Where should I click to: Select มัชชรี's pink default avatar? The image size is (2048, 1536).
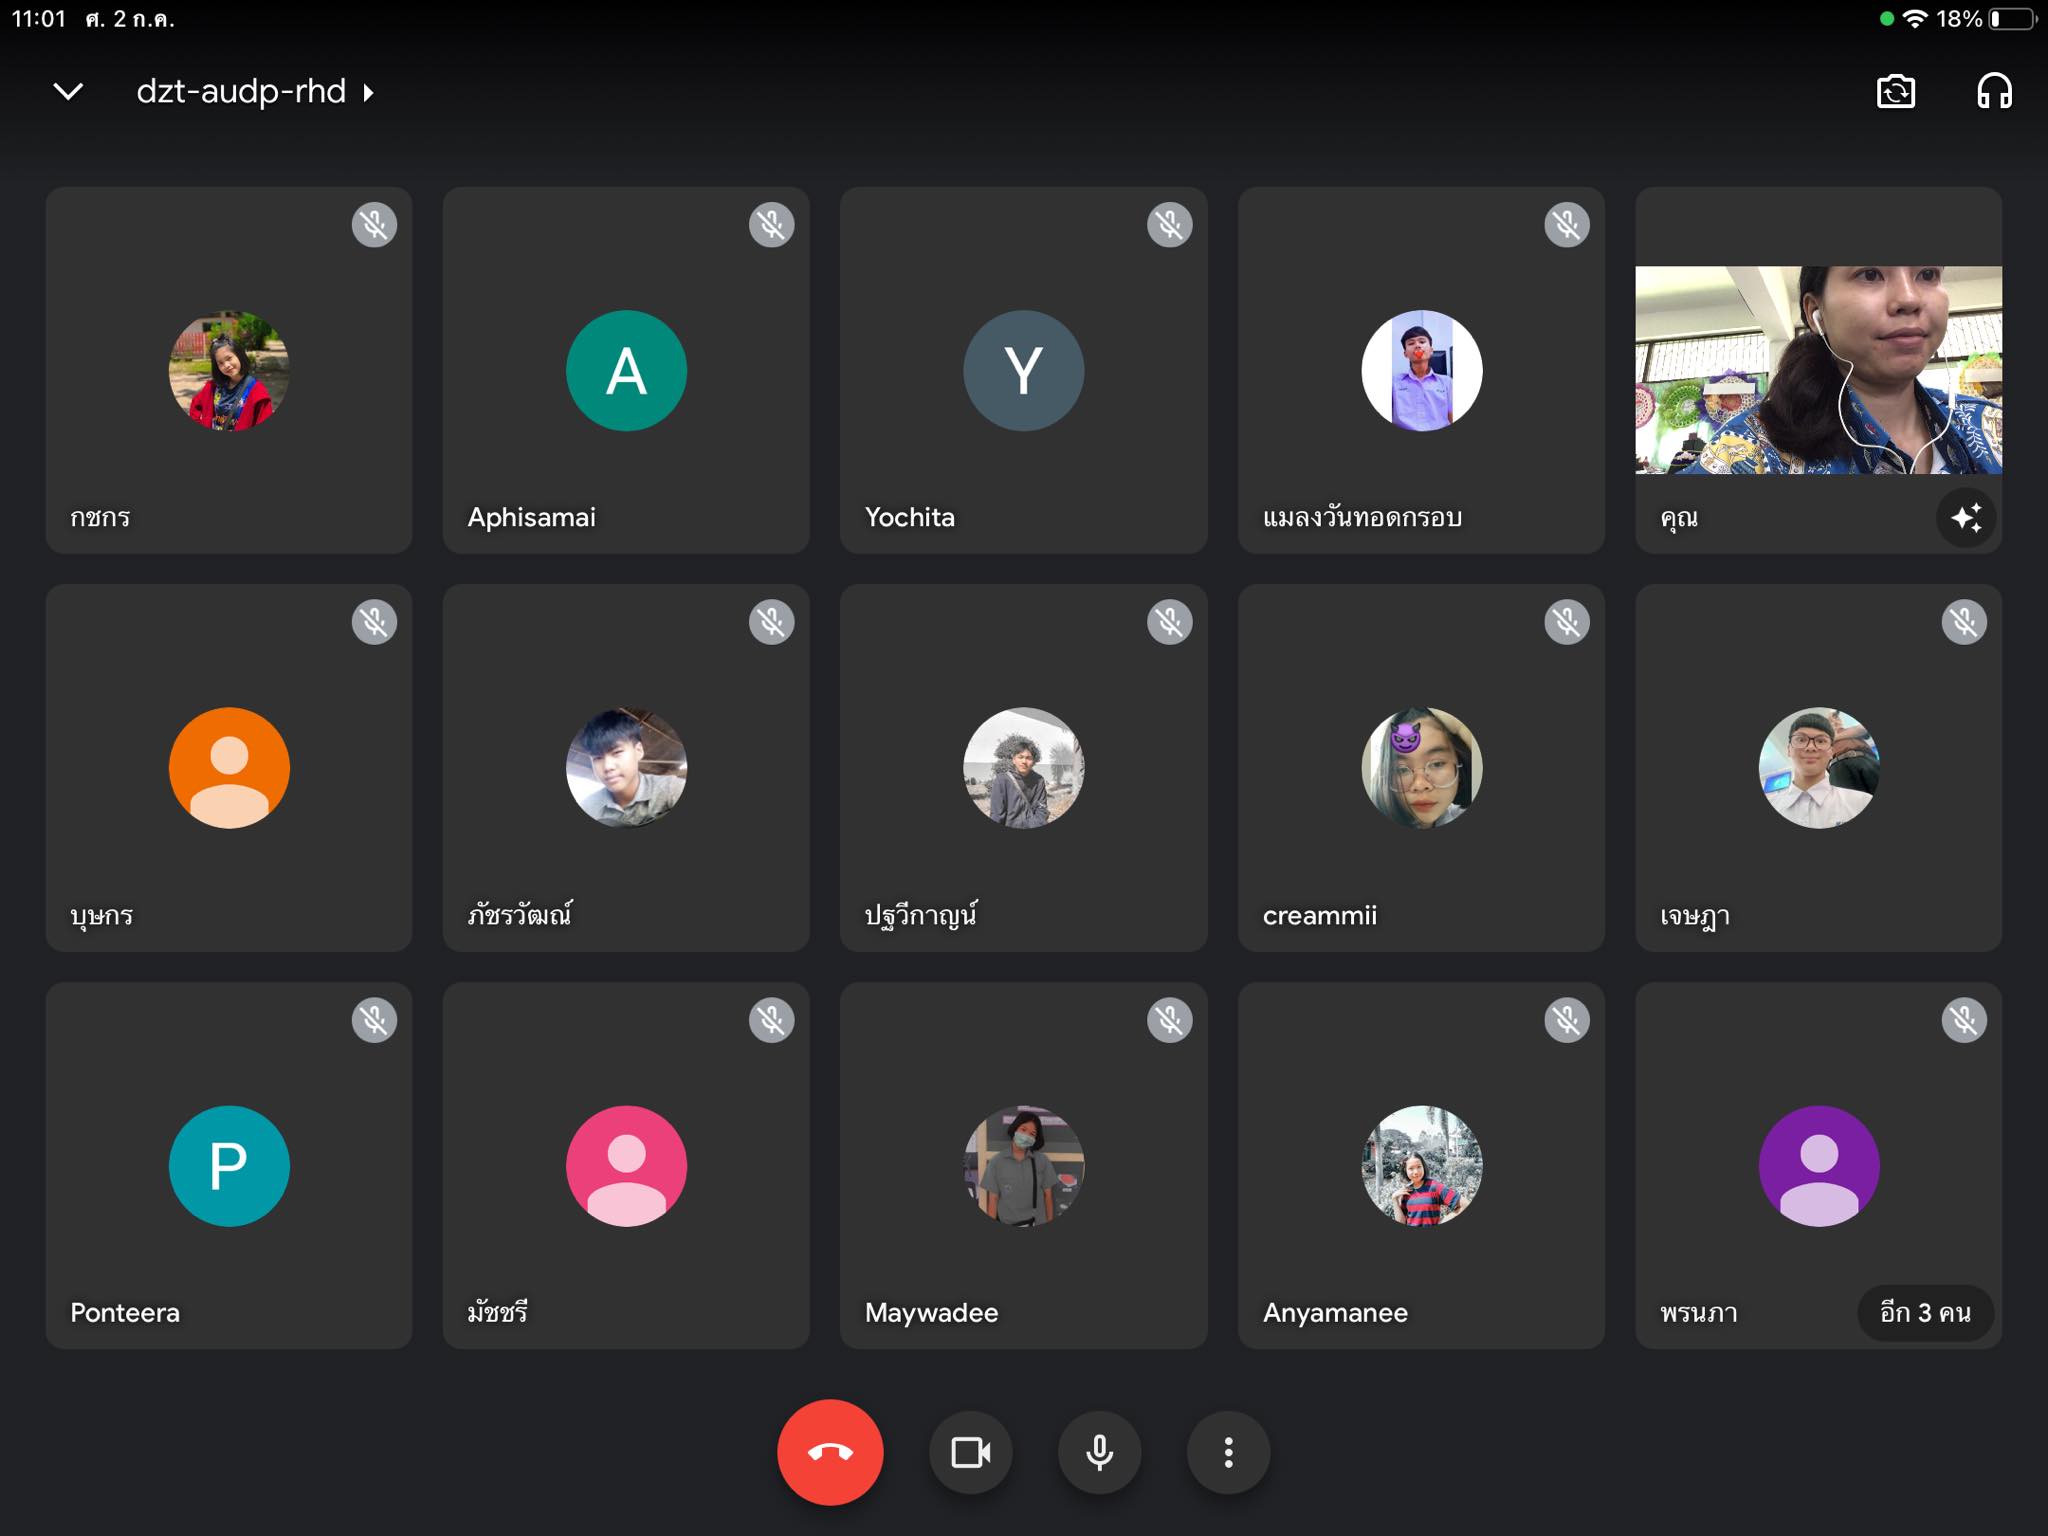[626, 1165]
